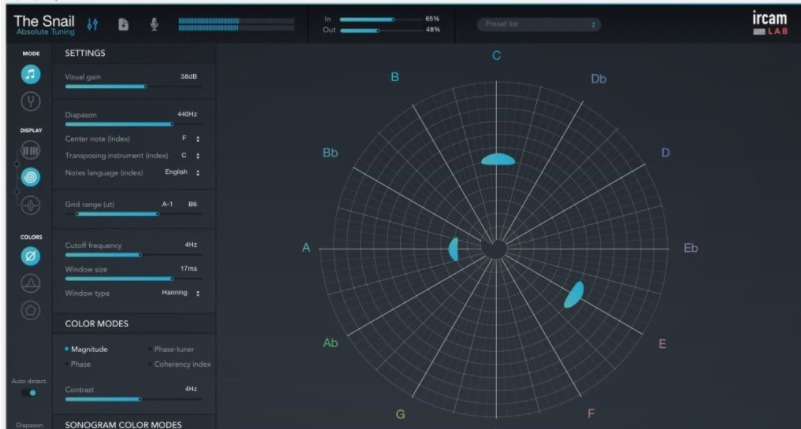This screenshot has height=429, width=801.
Task: Adjust the In level slider
Action: click(381, 19)
